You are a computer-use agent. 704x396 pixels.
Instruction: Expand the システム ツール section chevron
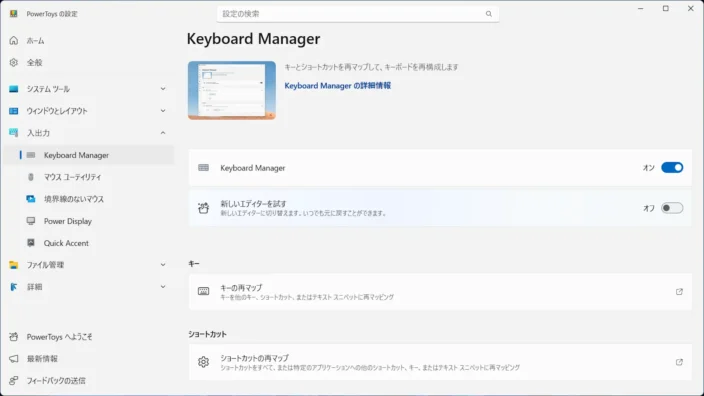163,89
